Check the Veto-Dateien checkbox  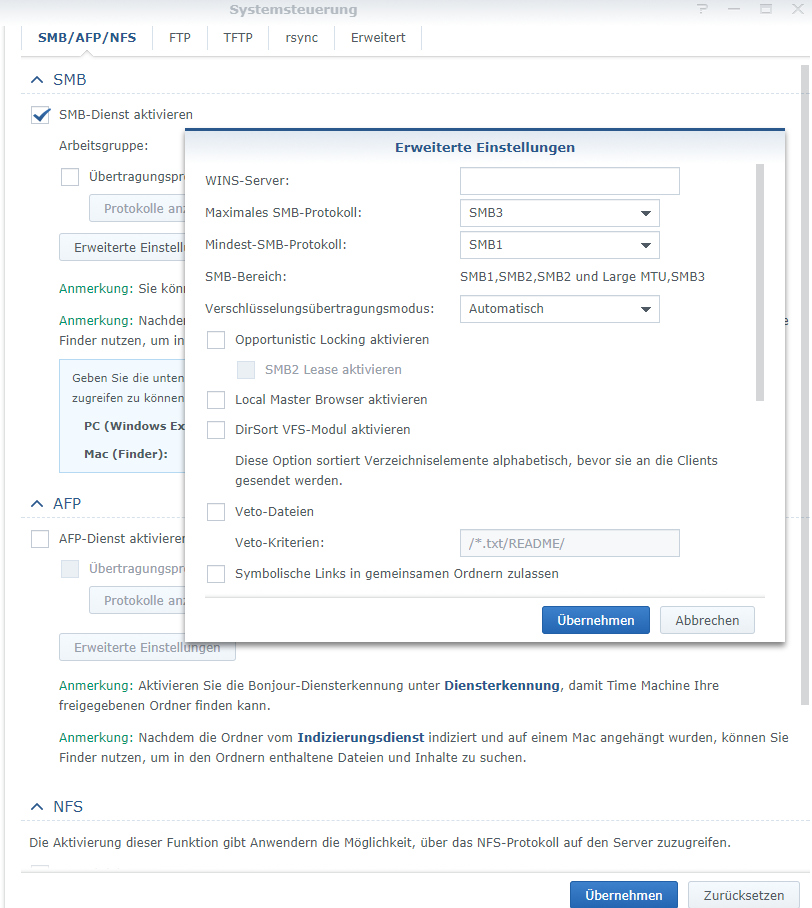pos(216,512)
